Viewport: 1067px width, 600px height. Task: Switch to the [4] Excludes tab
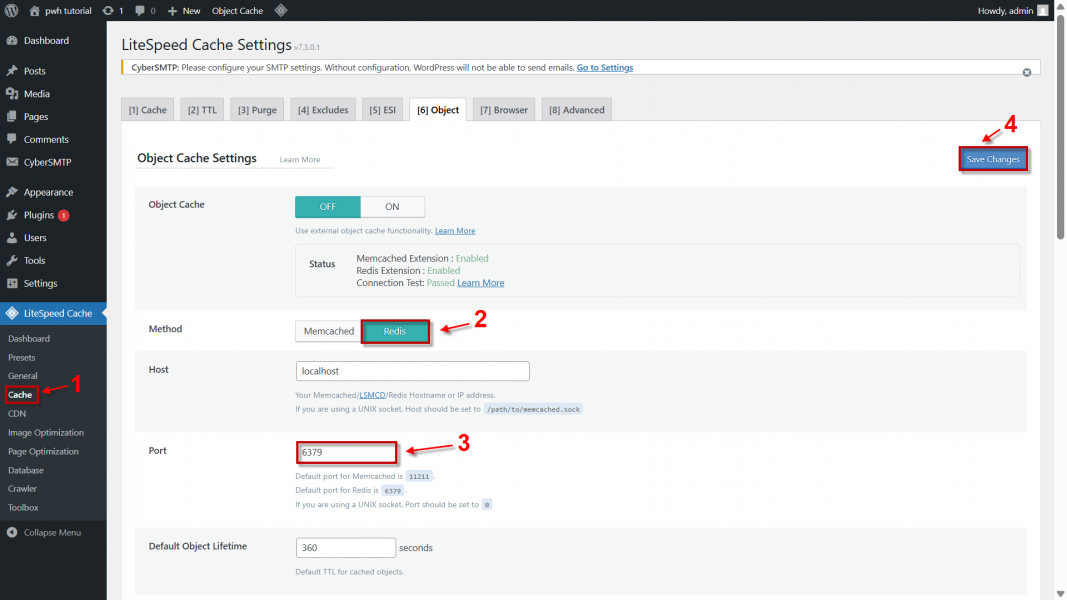(x=323, y=110)
